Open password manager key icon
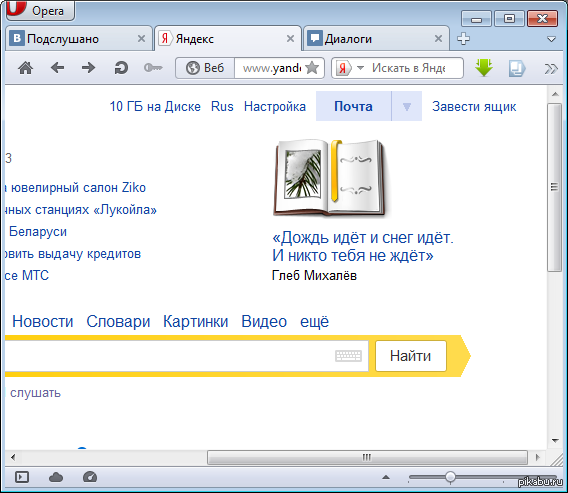 pyautogui.click(x=153, y=68)
